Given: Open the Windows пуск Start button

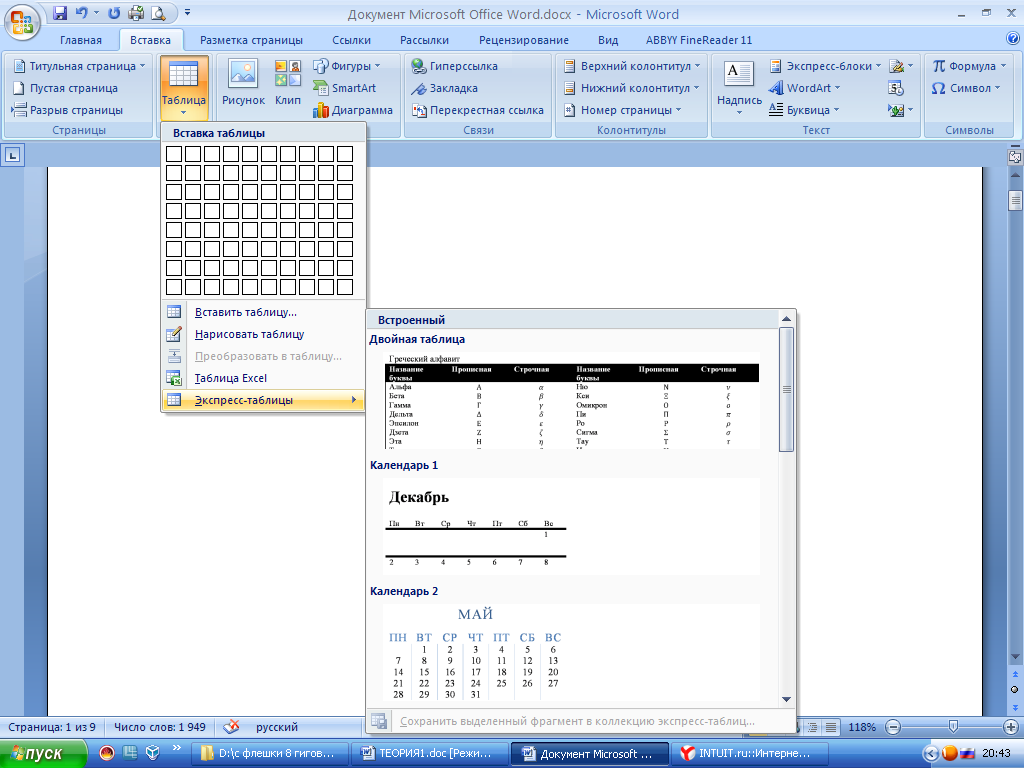Looking at the screenshot, I should 44,753.
